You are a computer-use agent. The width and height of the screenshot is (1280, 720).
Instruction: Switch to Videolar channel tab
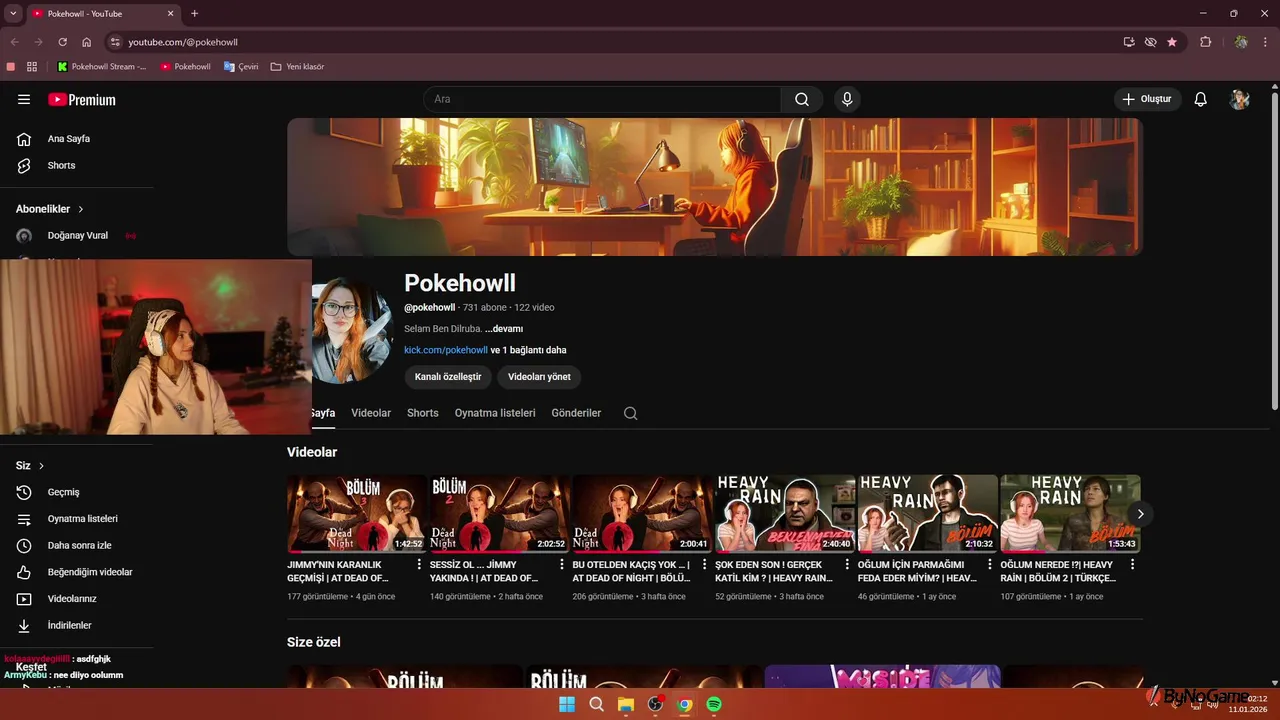tap(371, 413)
